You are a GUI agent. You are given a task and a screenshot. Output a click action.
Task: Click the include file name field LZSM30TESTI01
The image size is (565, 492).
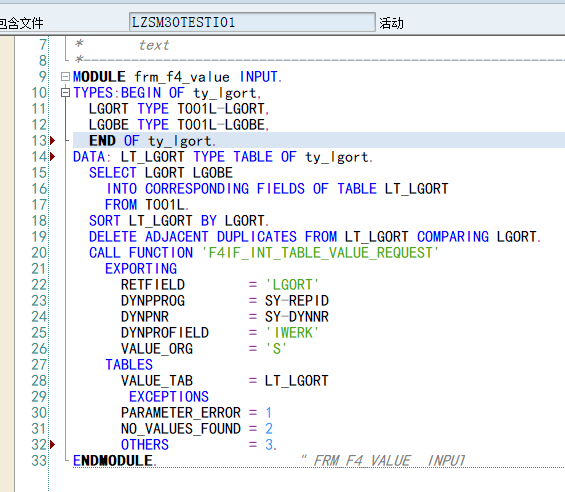click(x=252, y=22)
